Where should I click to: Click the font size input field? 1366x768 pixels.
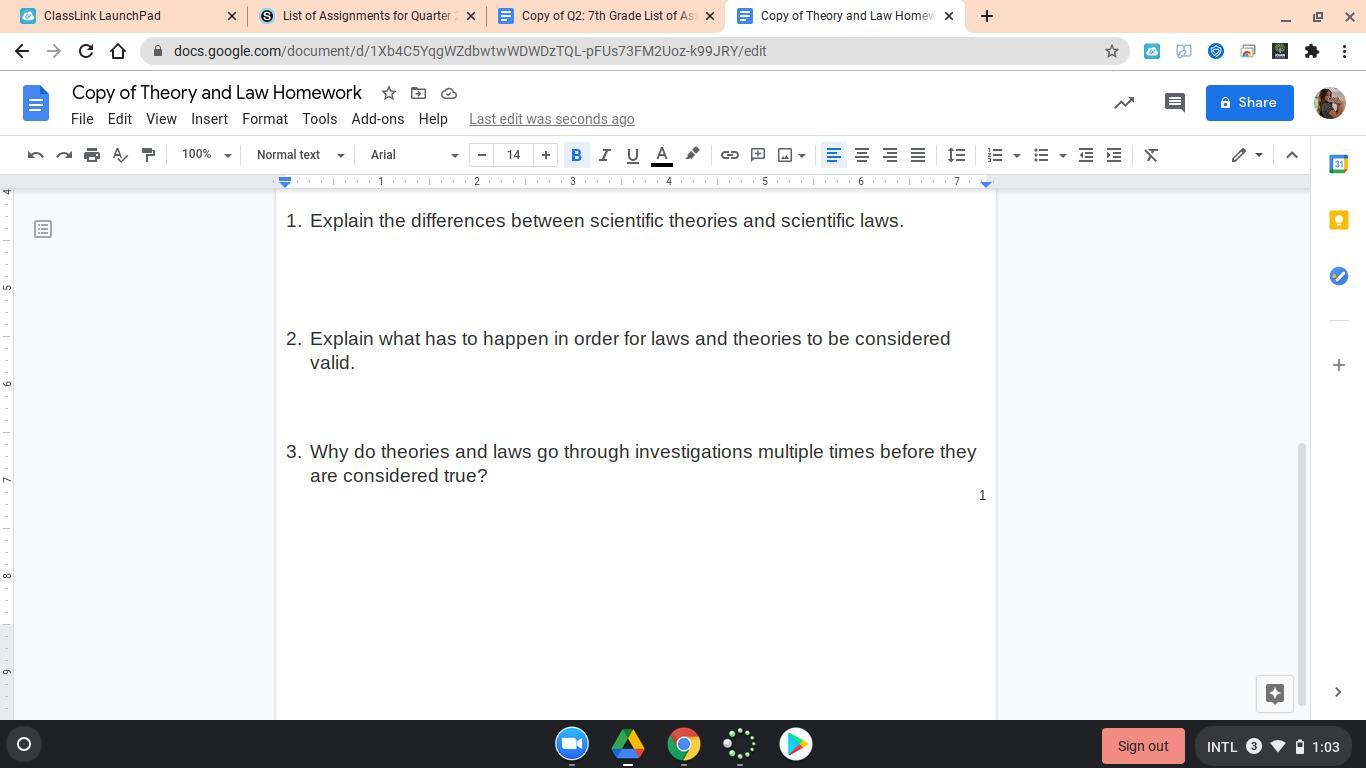[513, 155]
